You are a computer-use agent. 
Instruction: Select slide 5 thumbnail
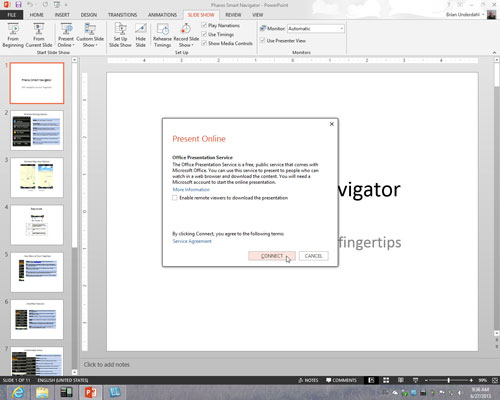tap(37, 272)
